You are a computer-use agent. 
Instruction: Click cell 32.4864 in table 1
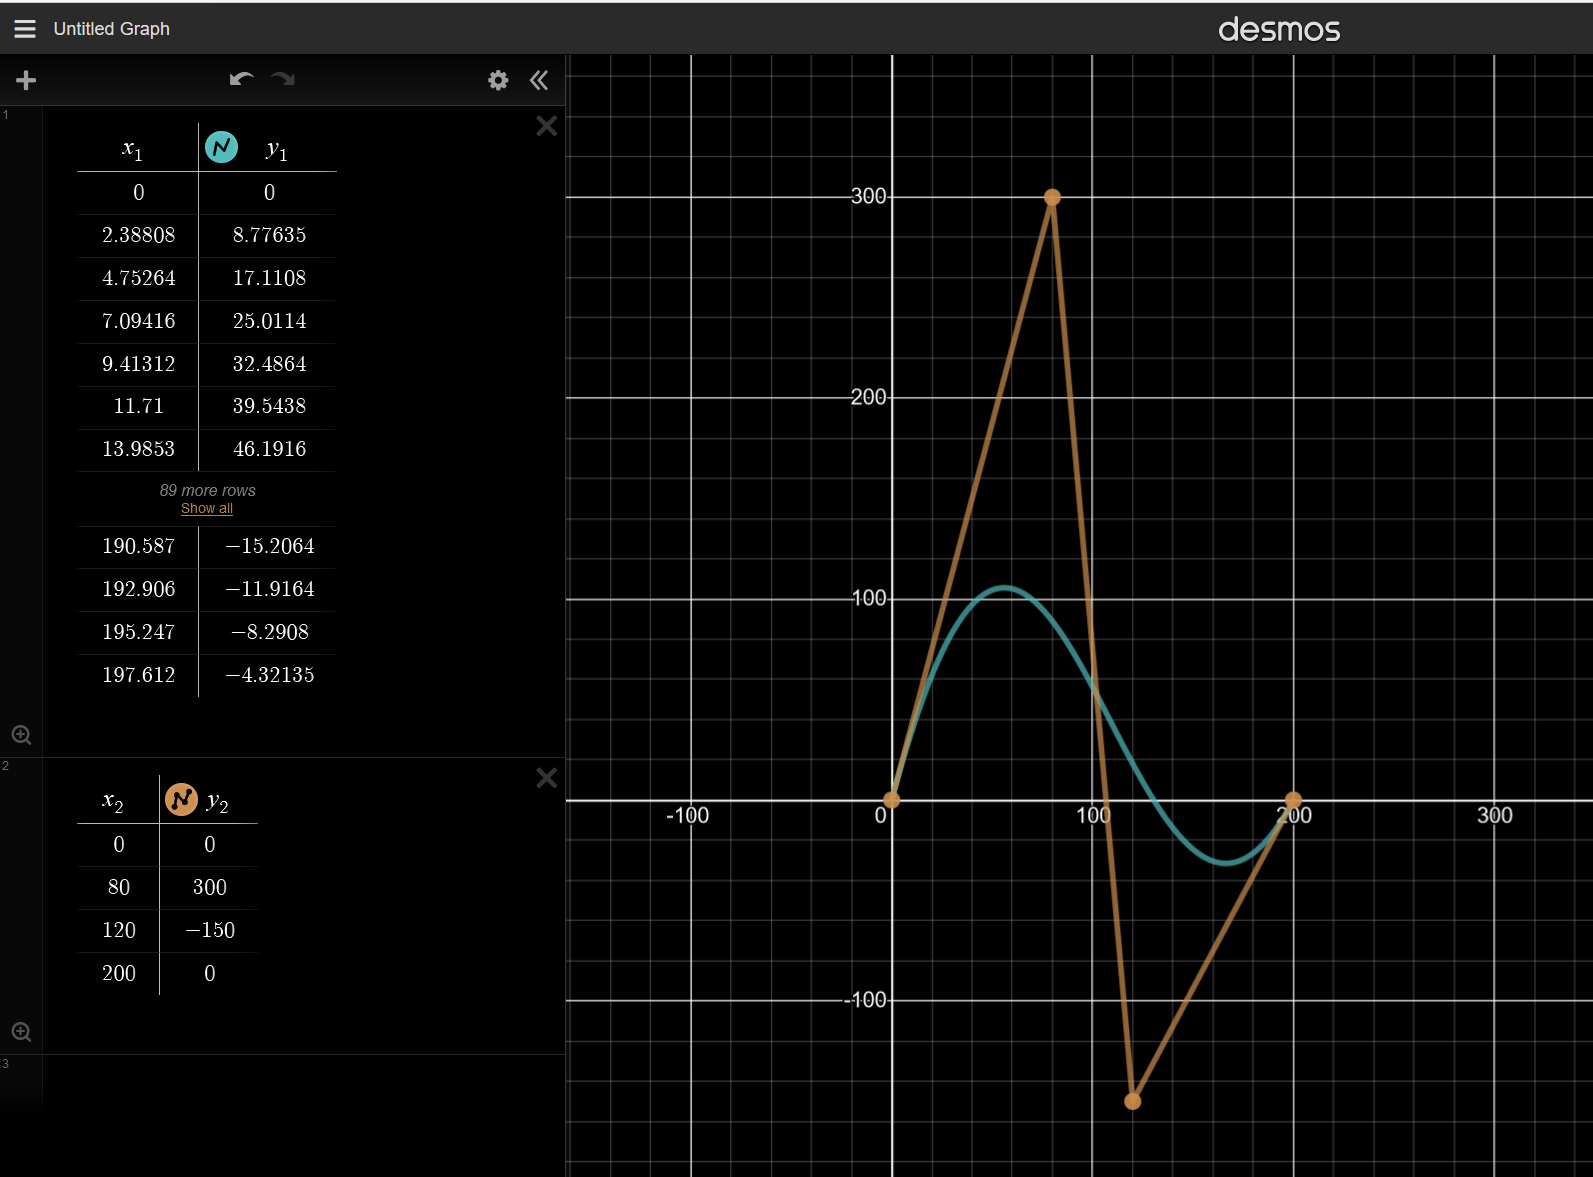coord(269,364)
